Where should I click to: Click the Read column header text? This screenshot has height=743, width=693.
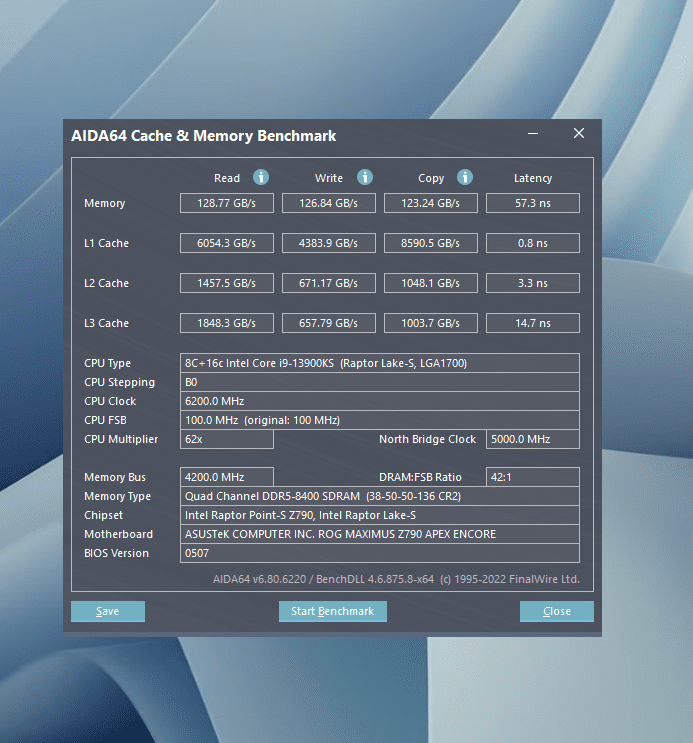(227, 178)
